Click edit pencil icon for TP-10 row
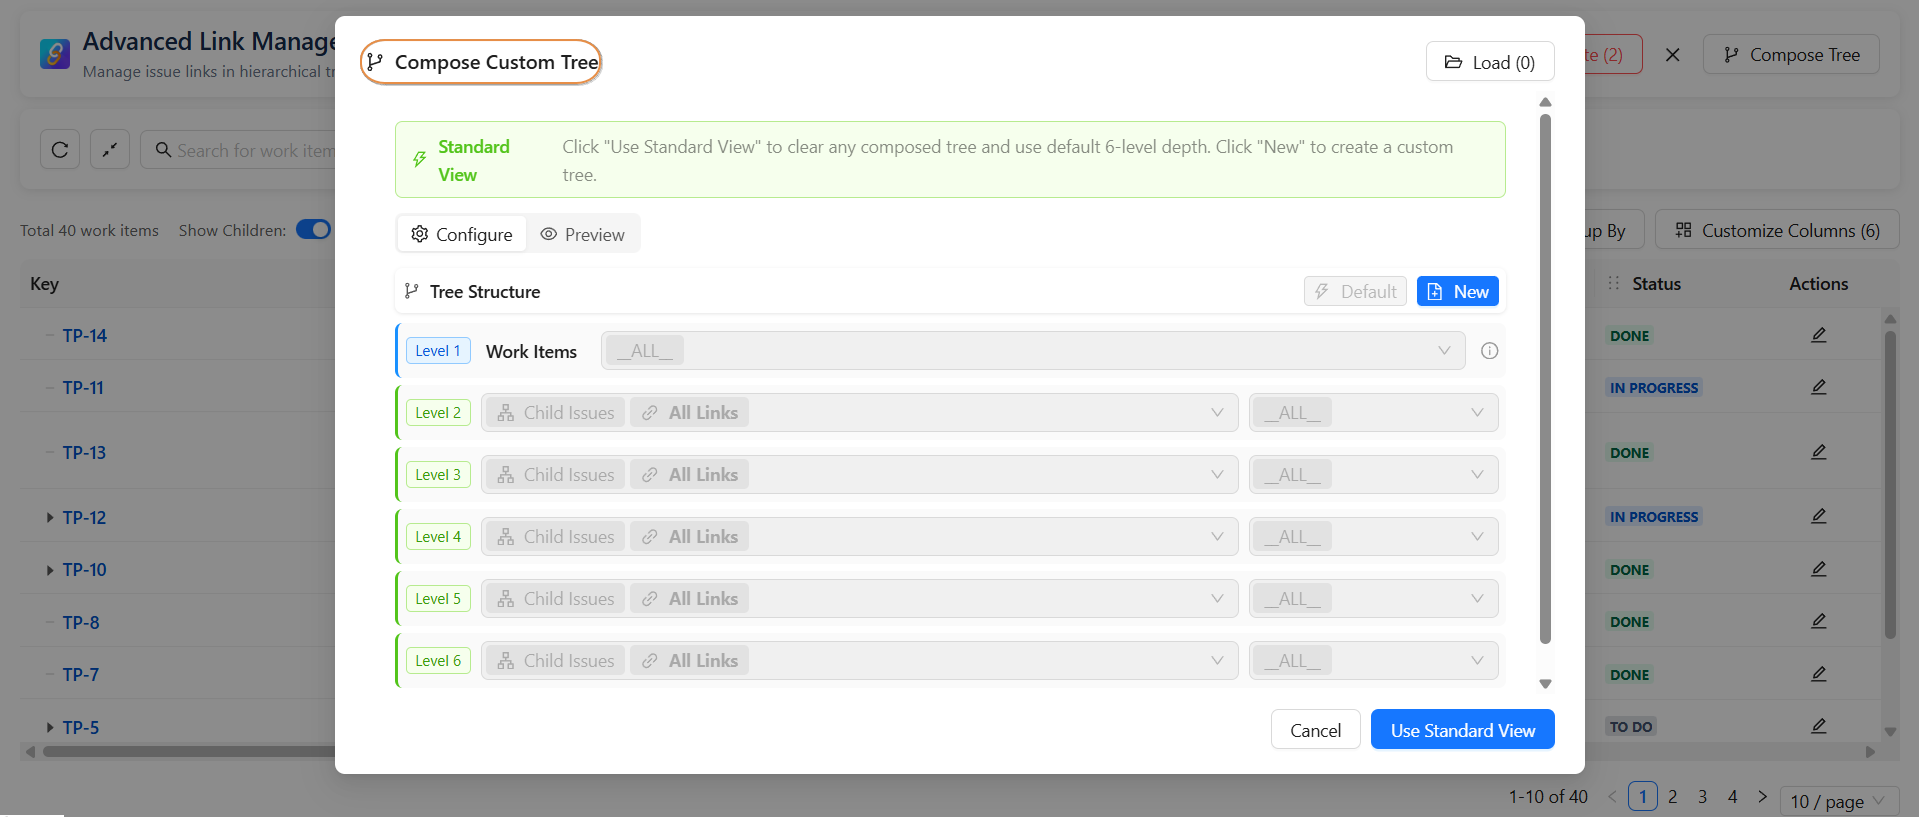Image resolution: width=1919 pixels, height=817 pixels. (x=1818, y=569)
